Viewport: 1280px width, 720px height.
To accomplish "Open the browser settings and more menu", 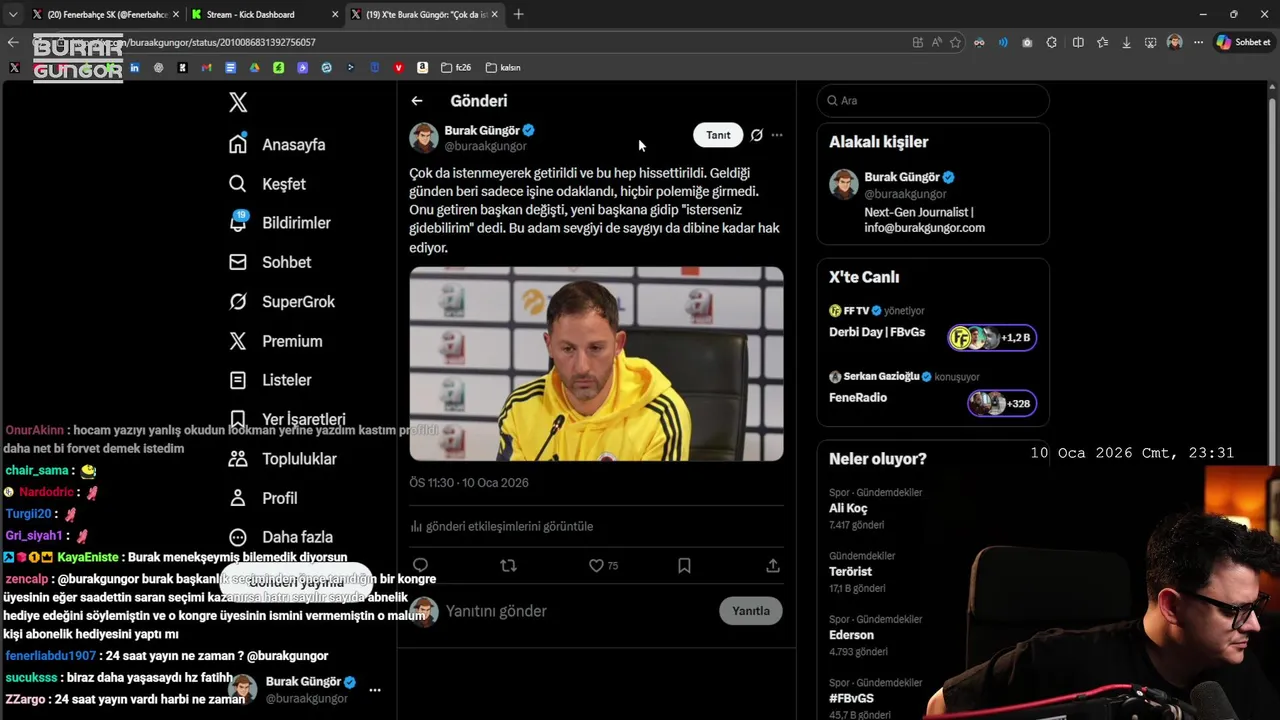I will pos(1198,42).
